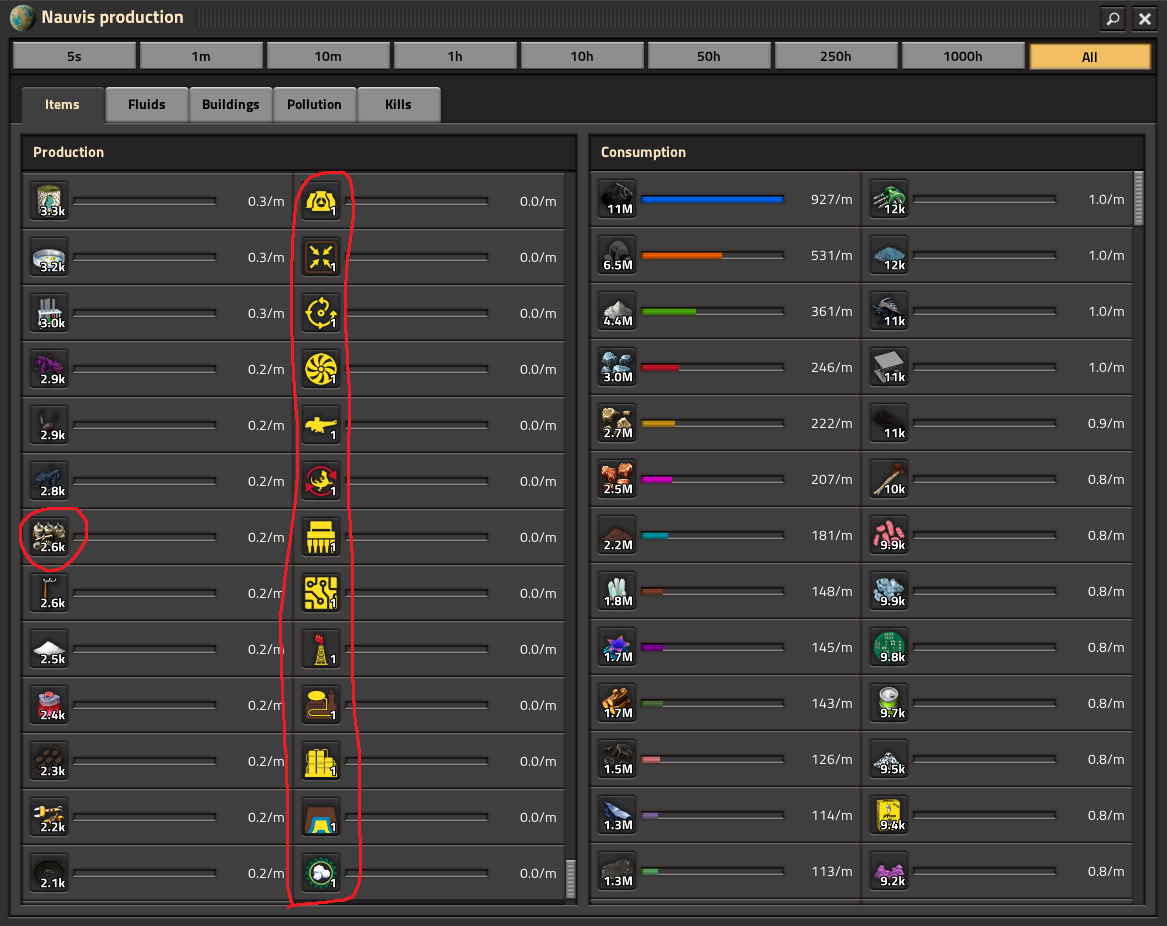Screen dimensions: 1167x926
Task: Click the Consumption panel heading
Action: click(643, 152)
